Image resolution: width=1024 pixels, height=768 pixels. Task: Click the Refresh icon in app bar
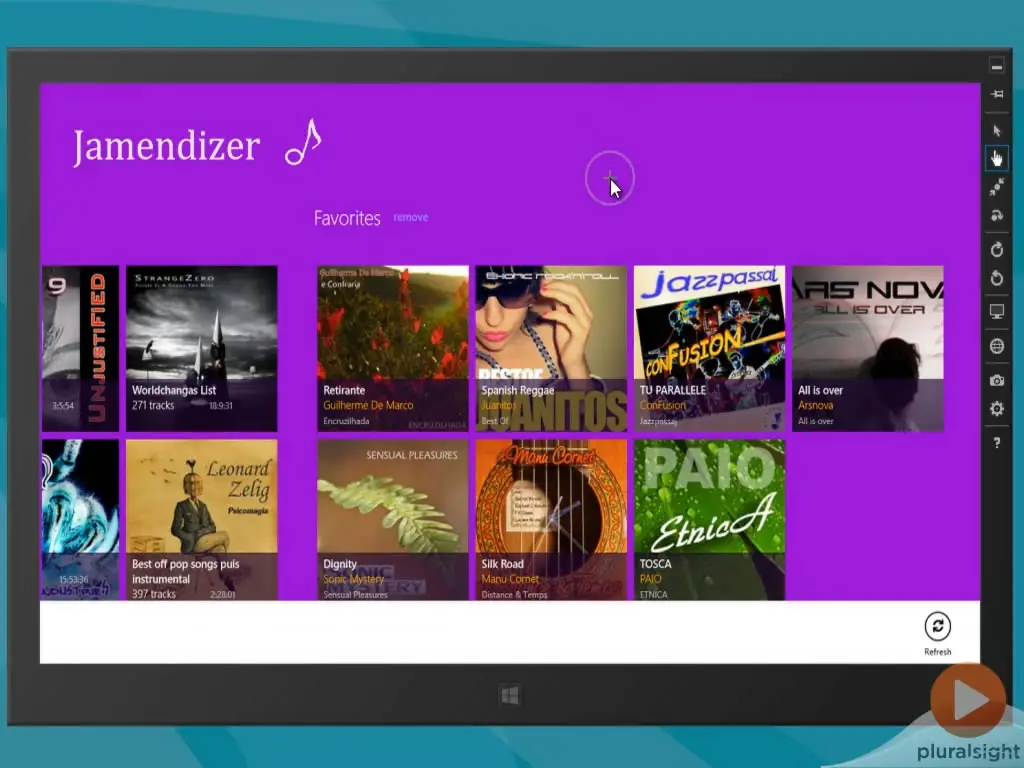[x=937, y=626]
